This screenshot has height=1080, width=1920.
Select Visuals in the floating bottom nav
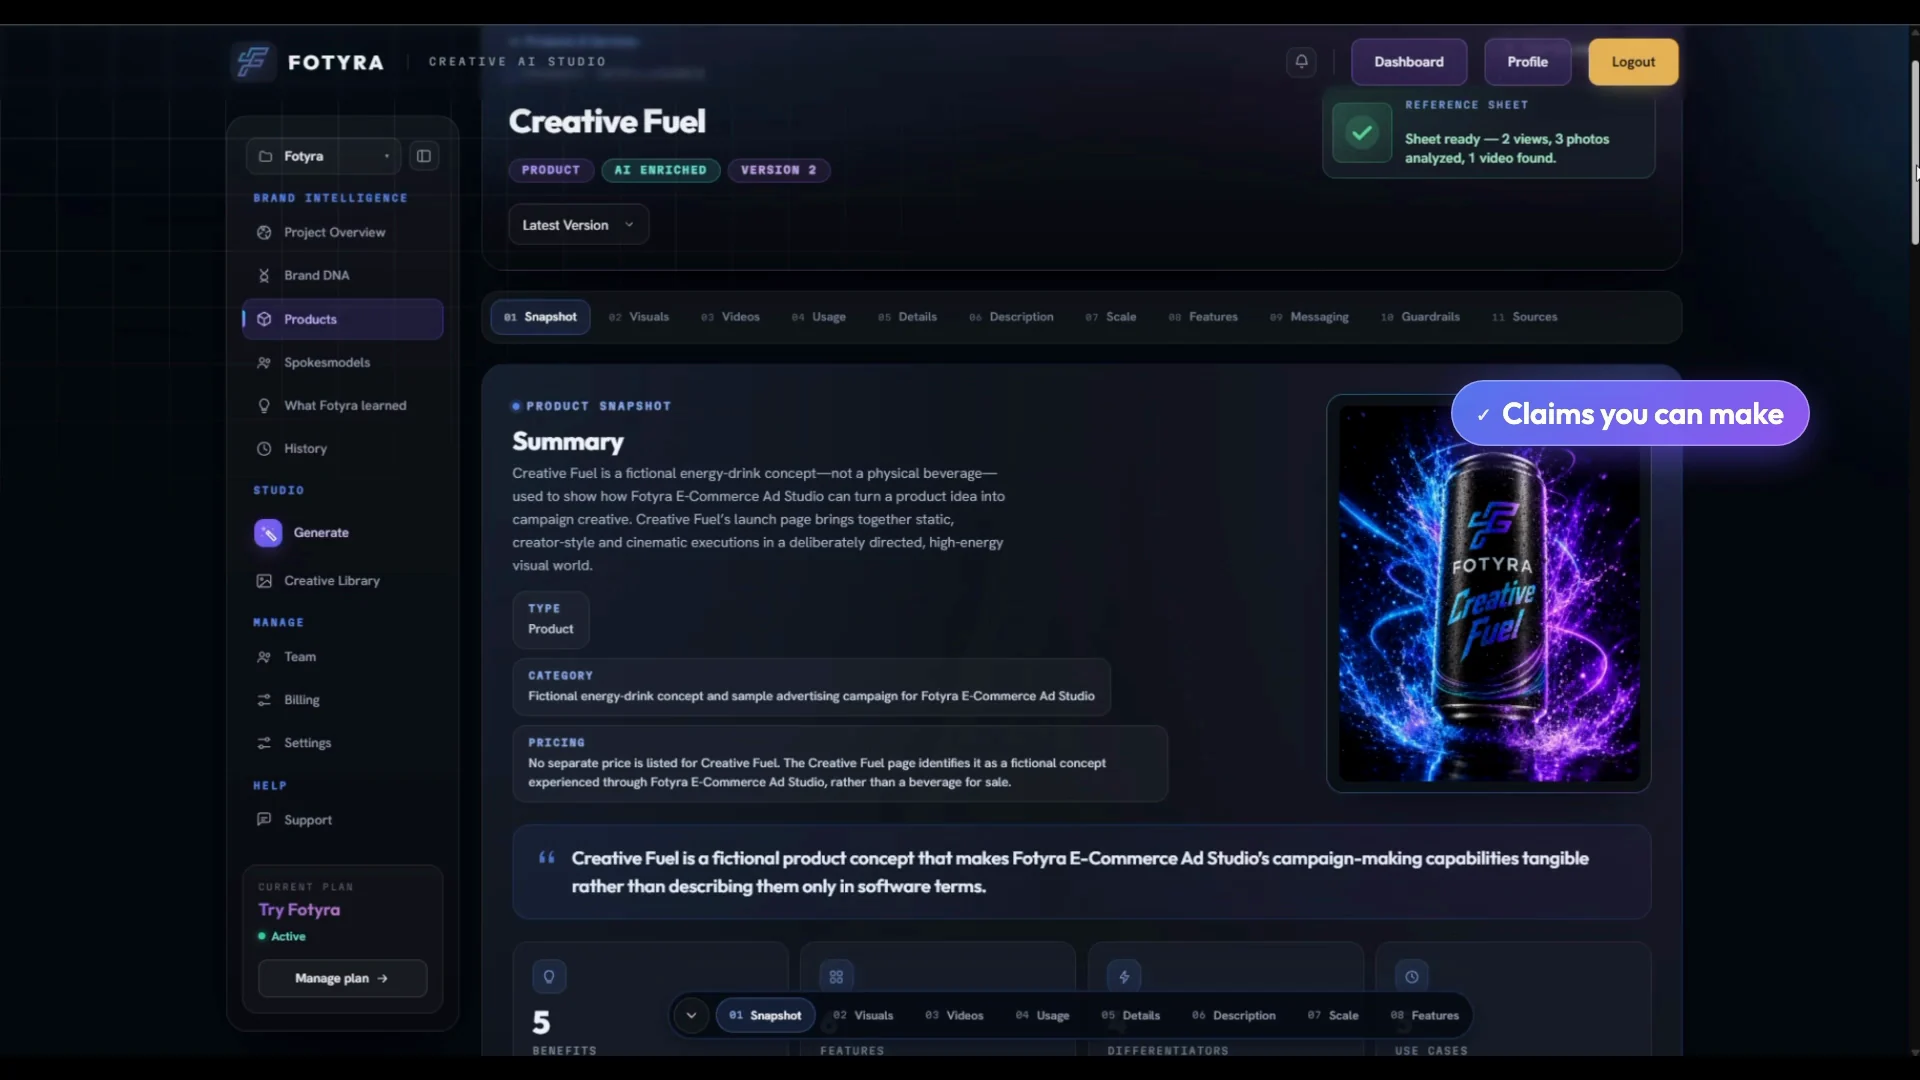tap(864, 1015)
